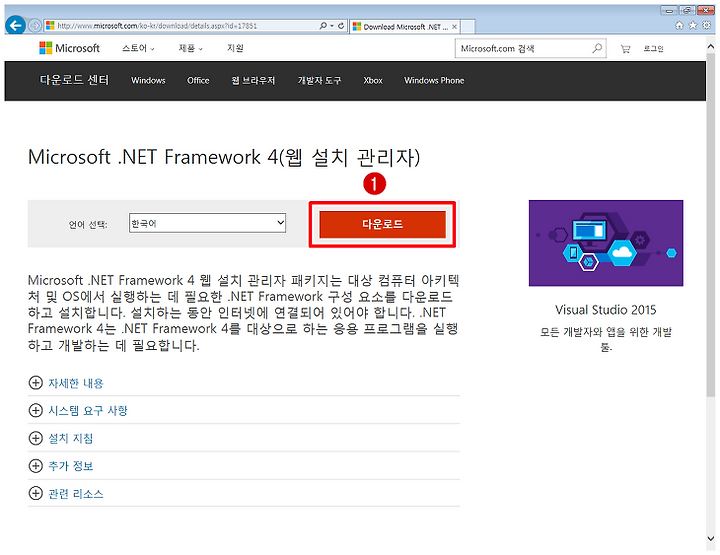Click the Restore Down button in the title bar
720x555 pixels.
tap(687, 10)
